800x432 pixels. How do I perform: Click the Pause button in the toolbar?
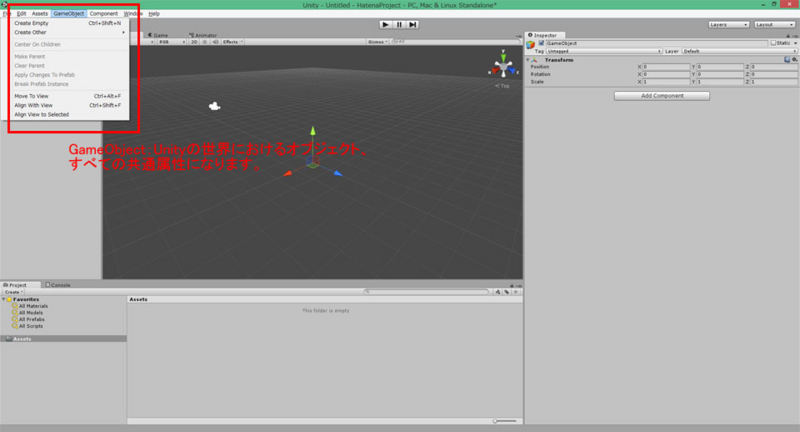pos(399,24)
